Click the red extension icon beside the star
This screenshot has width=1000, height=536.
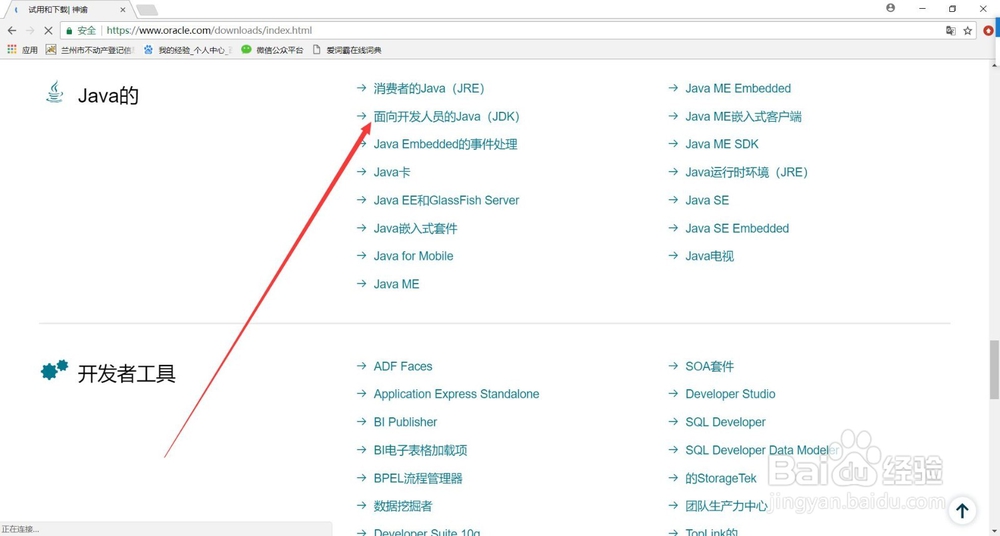point(989,30)
